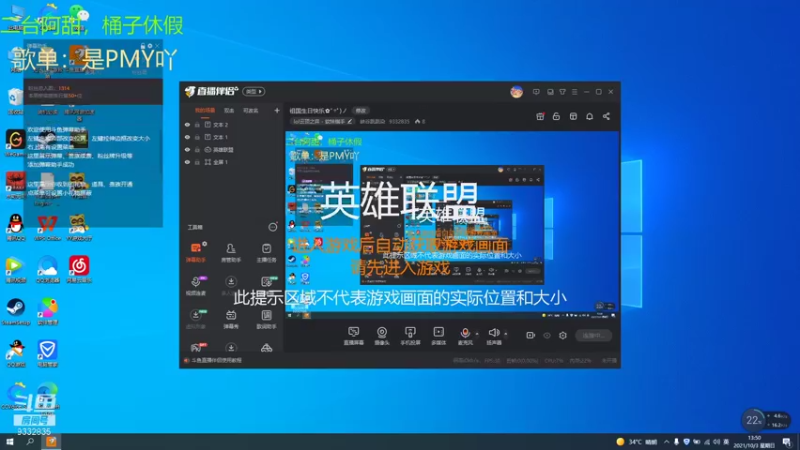Switch to the second scene tab
800x450 pixels.
tap(229, 110)
